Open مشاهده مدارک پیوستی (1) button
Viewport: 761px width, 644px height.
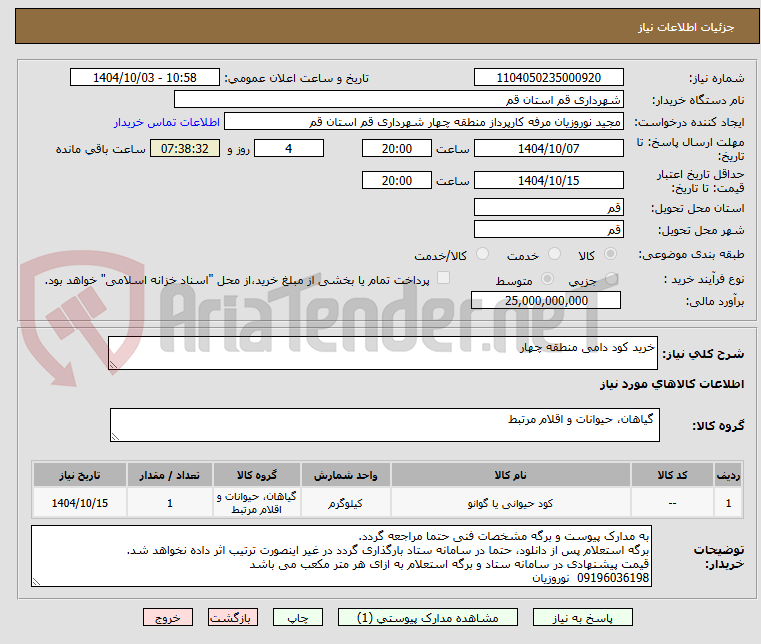(428, 617)
